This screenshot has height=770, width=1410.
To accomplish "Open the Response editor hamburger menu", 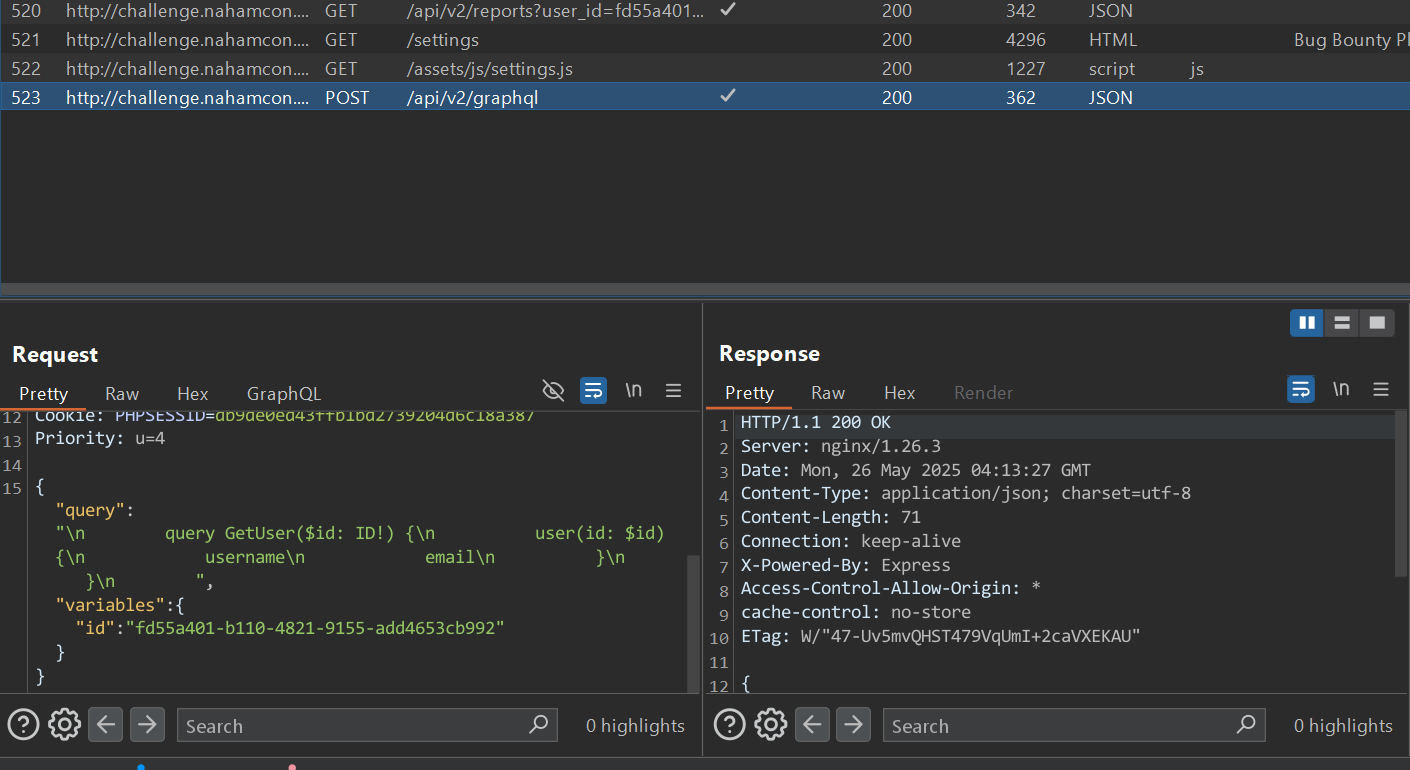I will 1381,389.
